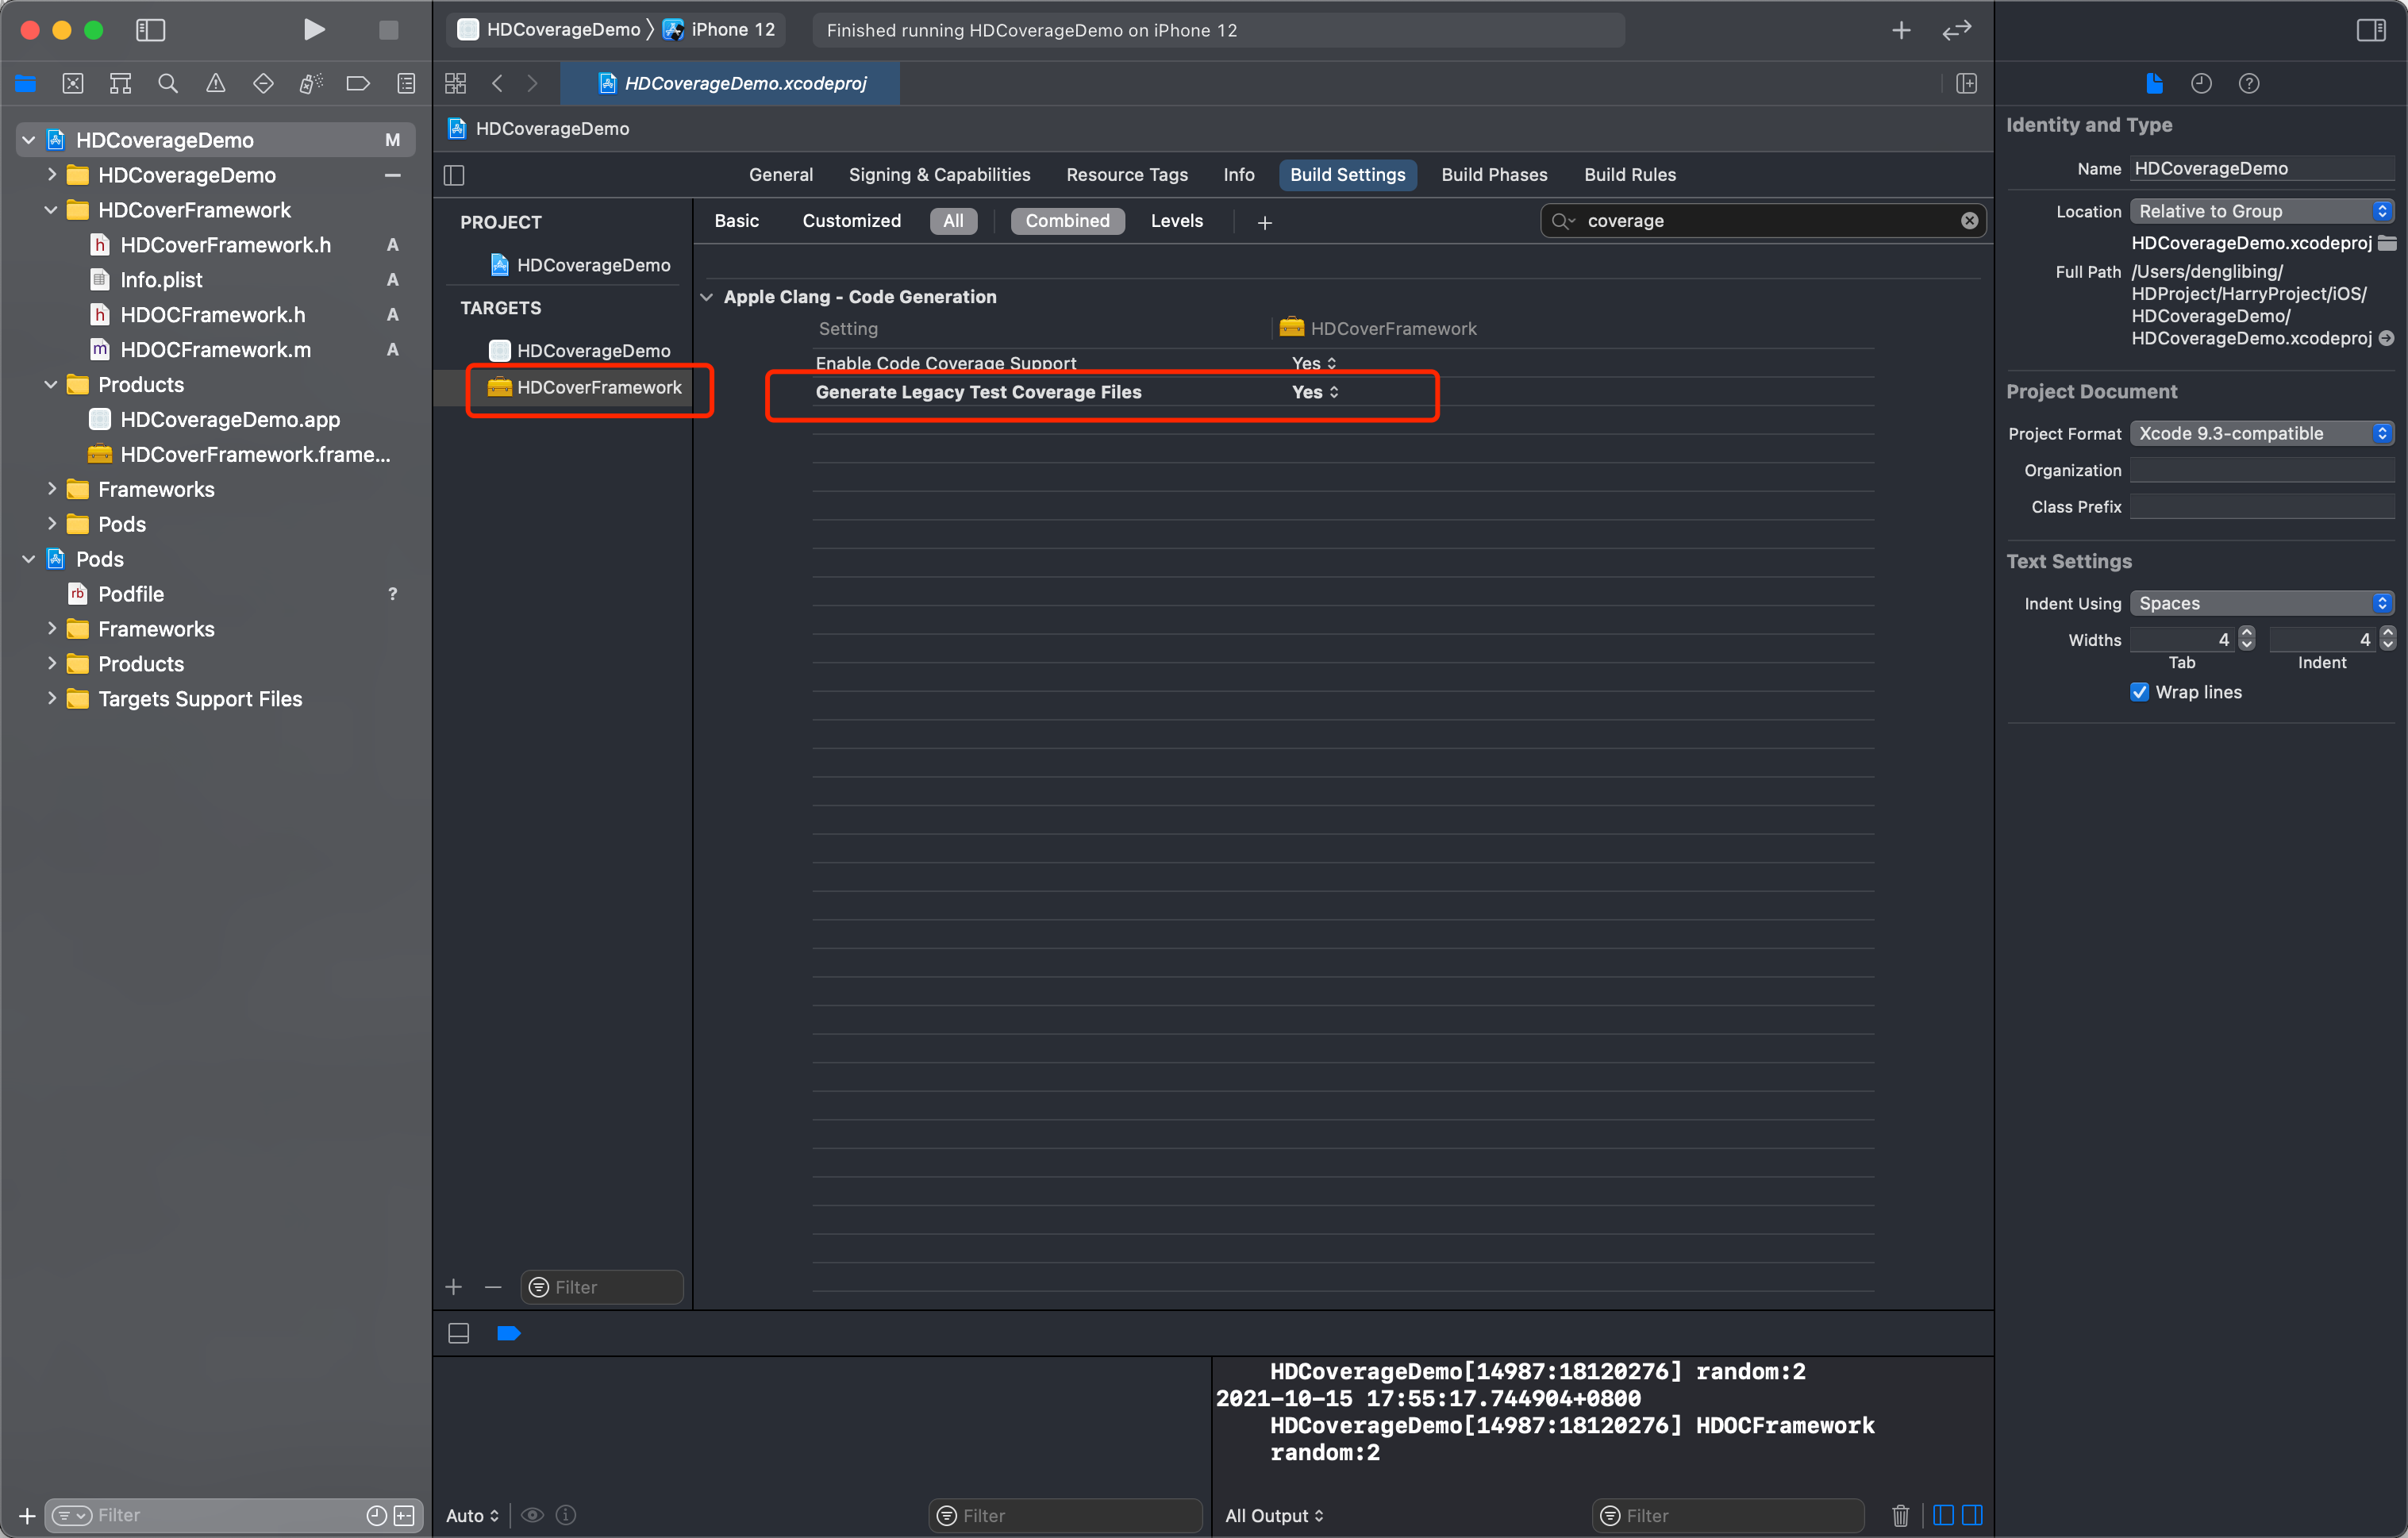Switch the settings view to Levels
The image size is (2408, 1538).
click(1176, 221)
